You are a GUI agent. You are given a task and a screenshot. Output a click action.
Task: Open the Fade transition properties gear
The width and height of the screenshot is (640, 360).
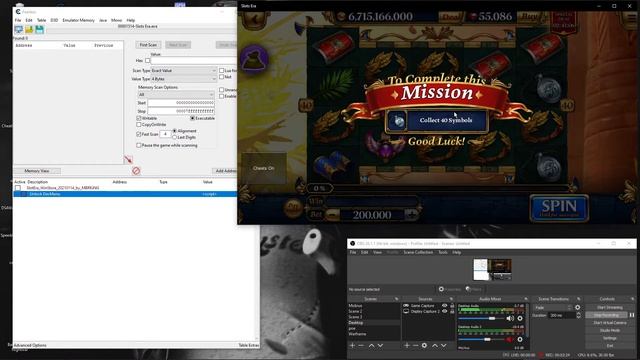pyautogui.click(x=578, y=307)
